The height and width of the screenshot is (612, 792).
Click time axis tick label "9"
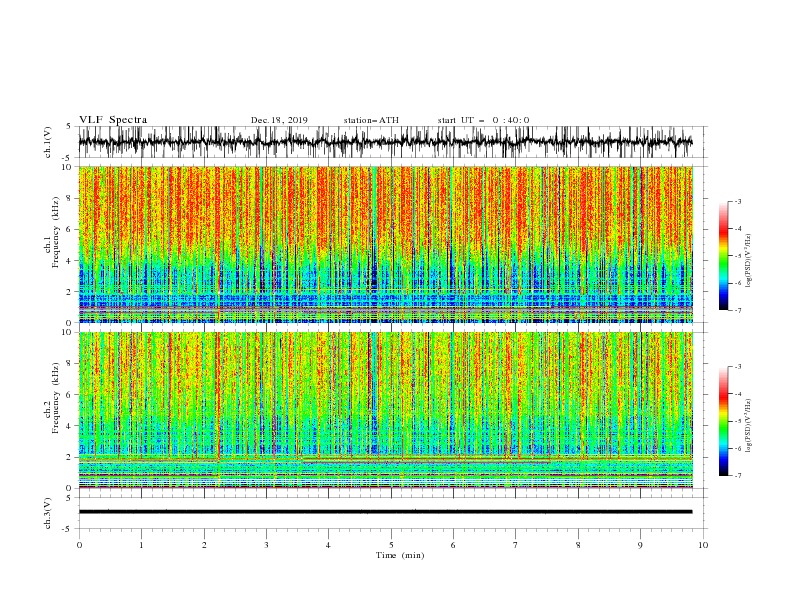point(640,545)
